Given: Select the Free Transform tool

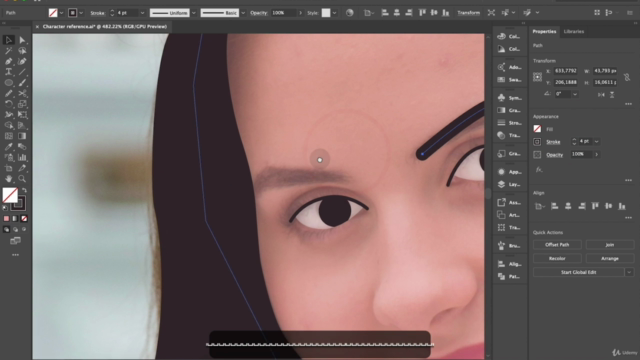Looking at the screenshot, I should pos(22,115).
